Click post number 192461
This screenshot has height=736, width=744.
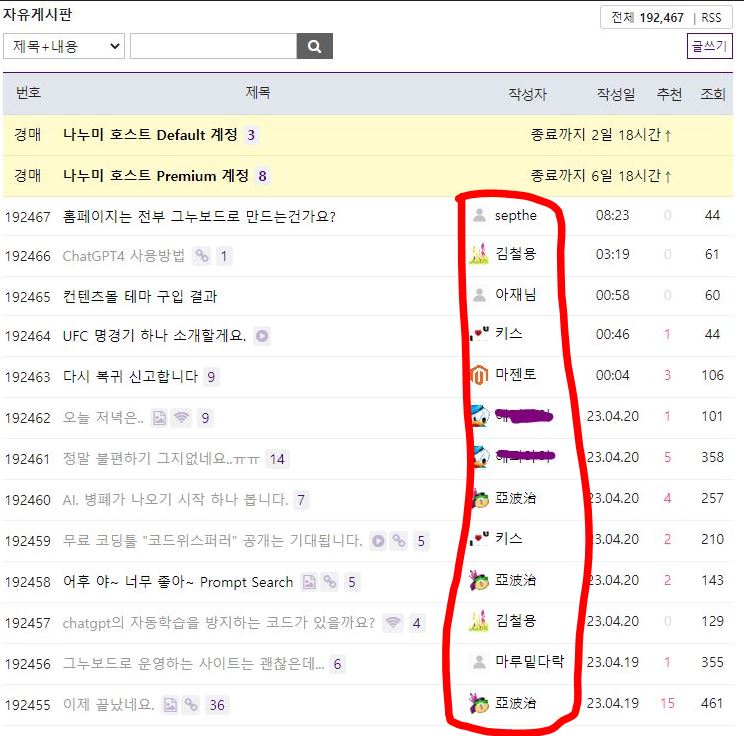pyautogui.click(x=28, y=459)
